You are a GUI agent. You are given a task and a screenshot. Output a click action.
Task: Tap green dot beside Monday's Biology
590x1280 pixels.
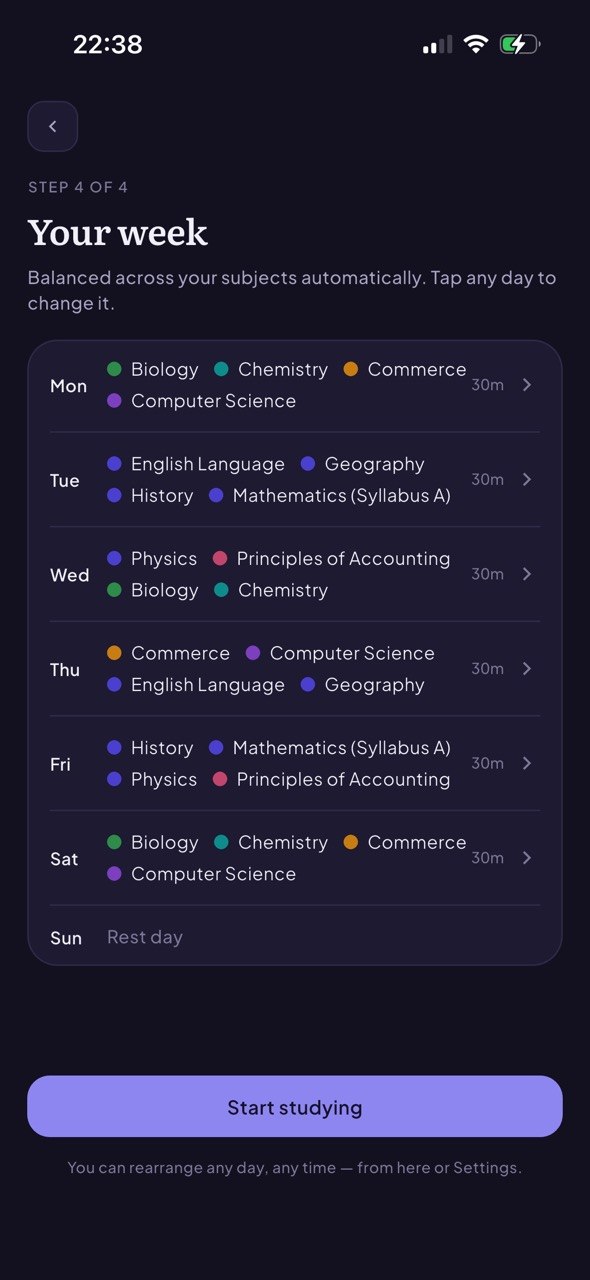114,370
